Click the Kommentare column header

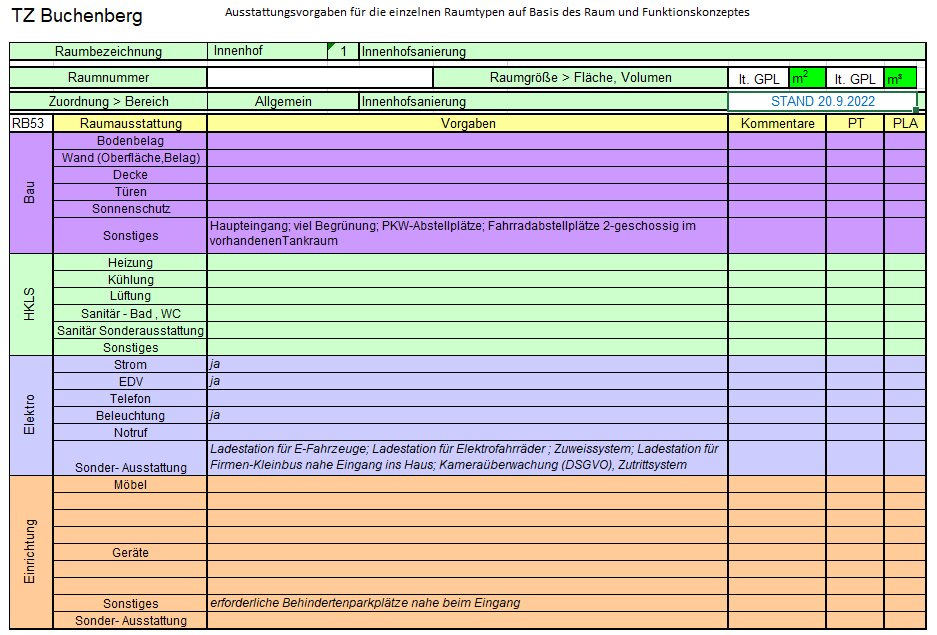(x=776, y=123)
